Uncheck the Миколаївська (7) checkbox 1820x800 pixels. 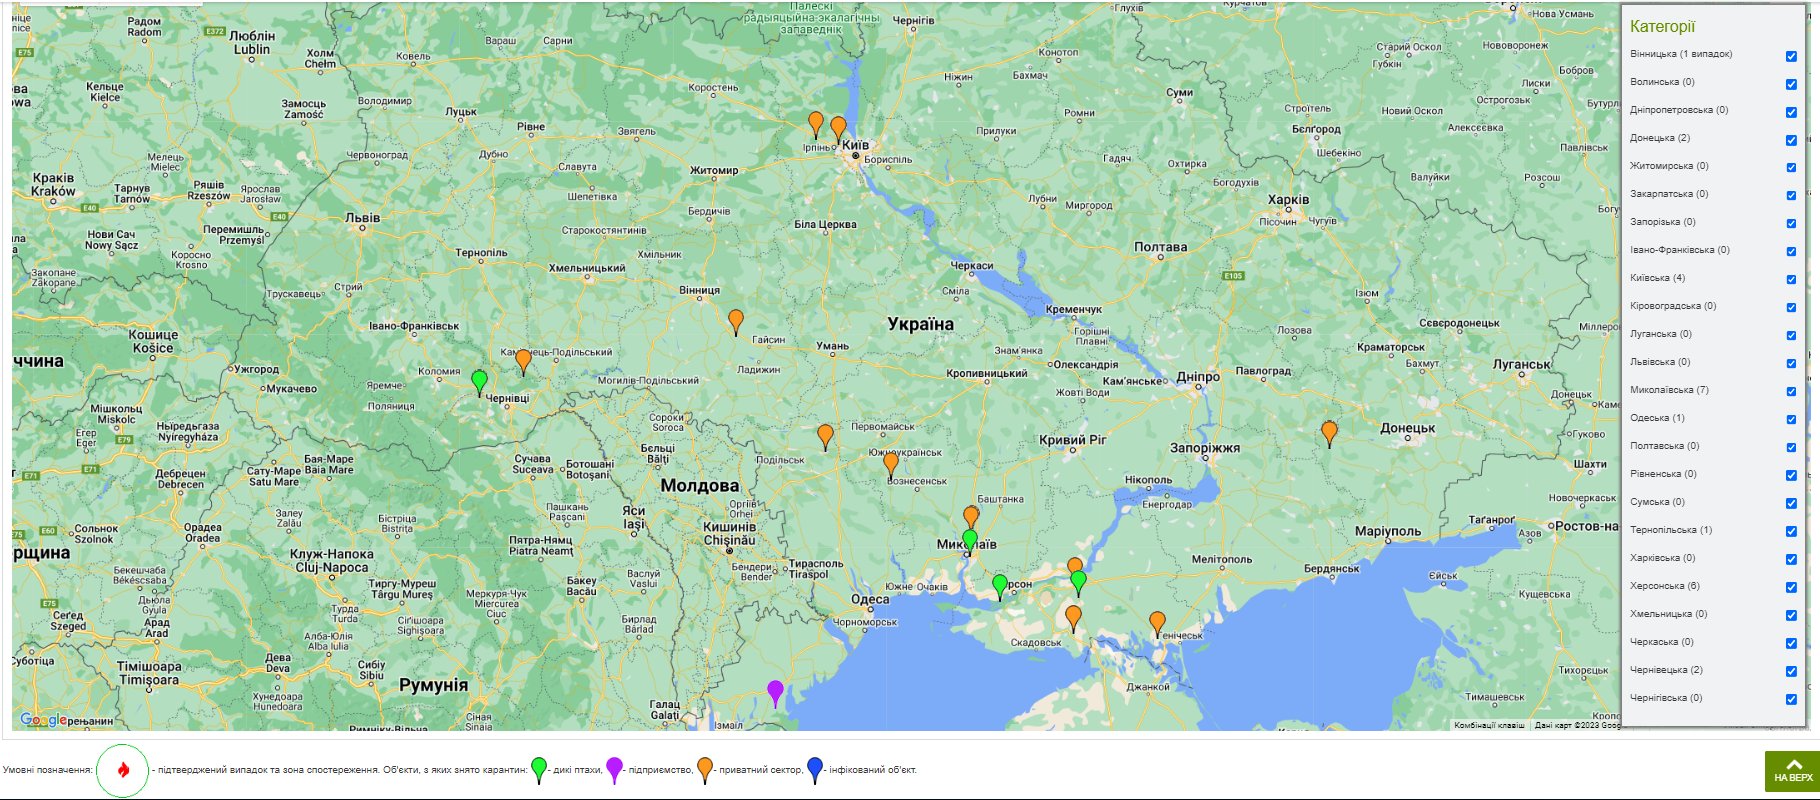tap(1791, 392)
